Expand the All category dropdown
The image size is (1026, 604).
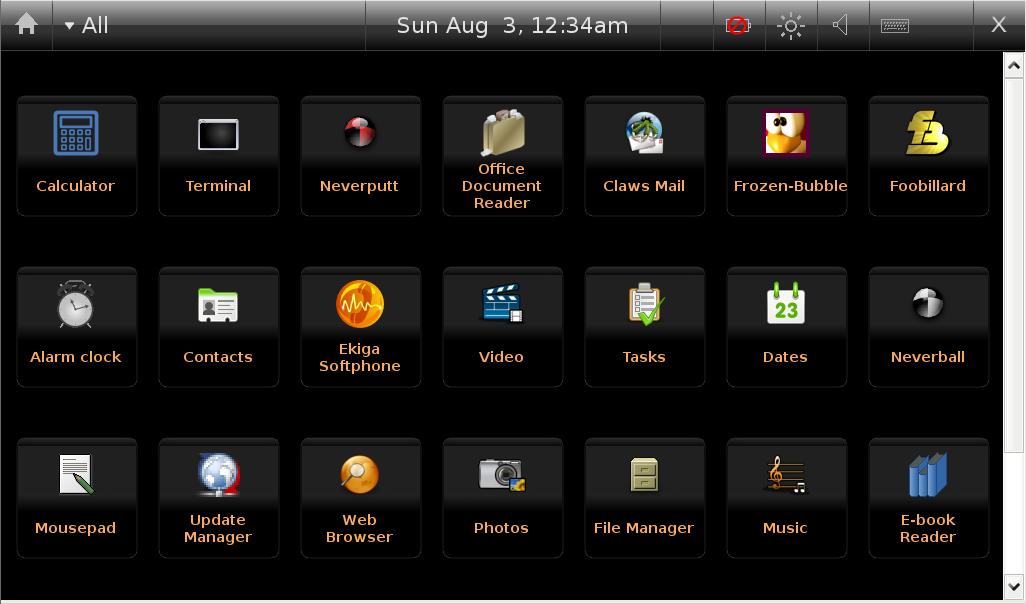[x=87, y=26]
